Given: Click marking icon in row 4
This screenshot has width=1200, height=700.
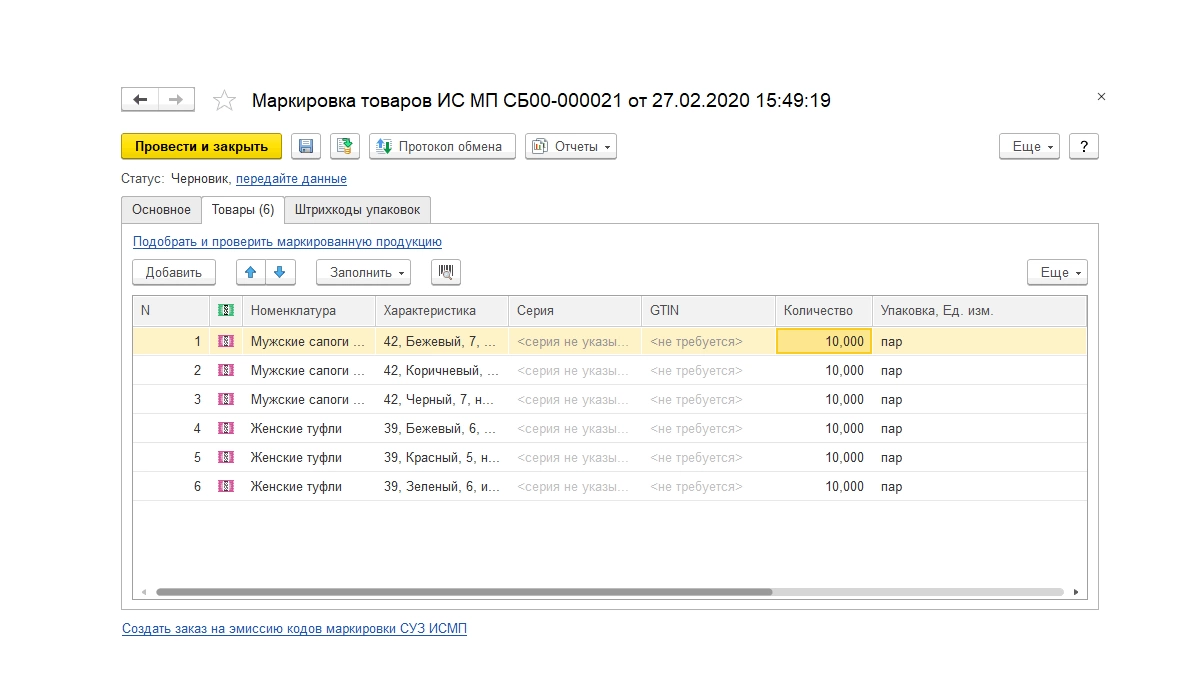Looking at the screenshot, I should tap(226, 428).
